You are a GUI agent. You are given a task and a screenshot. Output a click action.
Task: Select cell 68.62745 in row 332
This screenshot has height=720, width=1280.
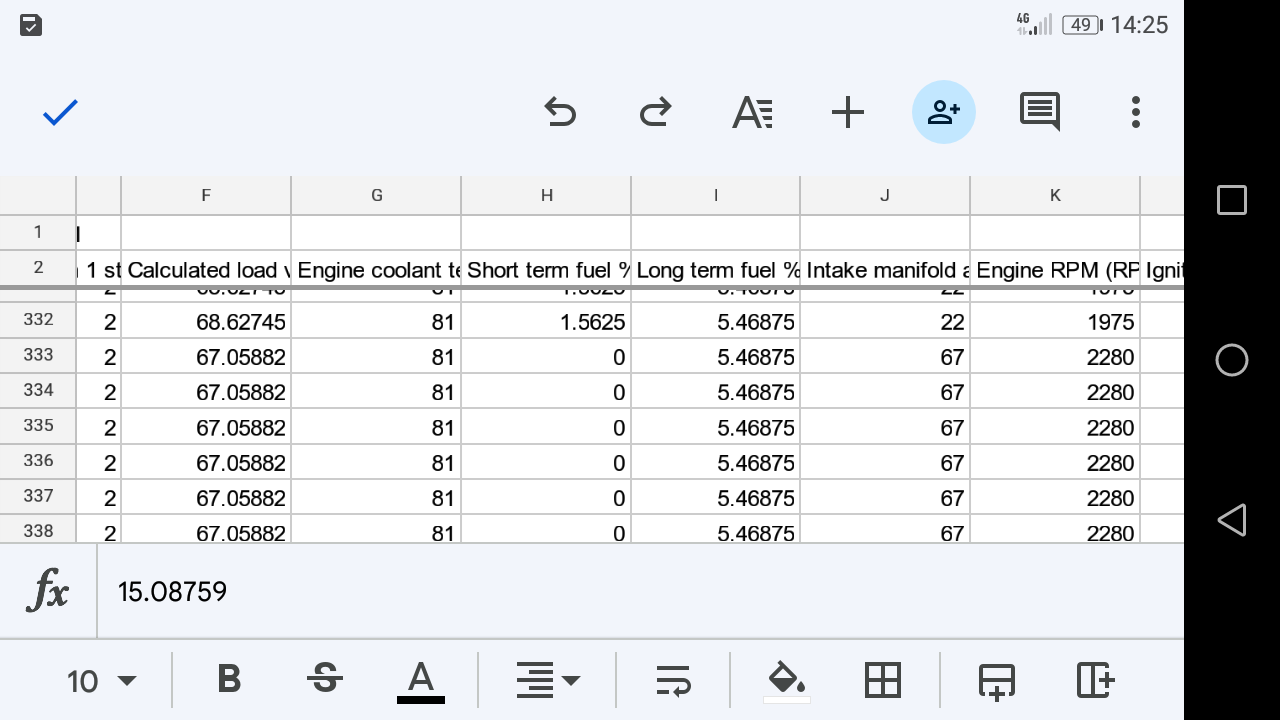(206, 321)
